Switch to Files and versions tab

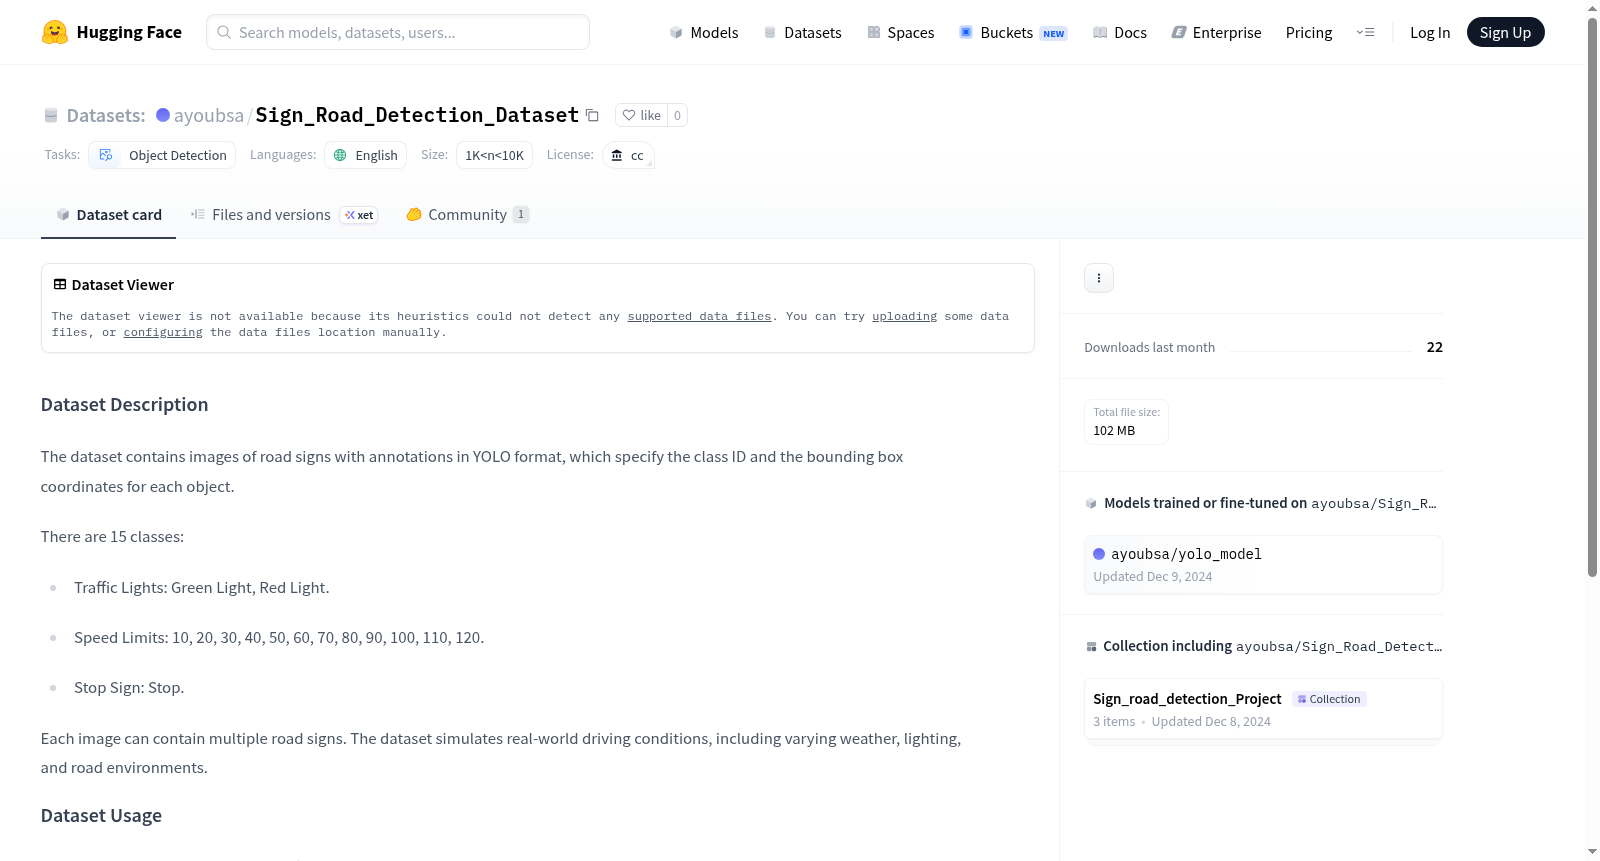[x=283, y=215]
